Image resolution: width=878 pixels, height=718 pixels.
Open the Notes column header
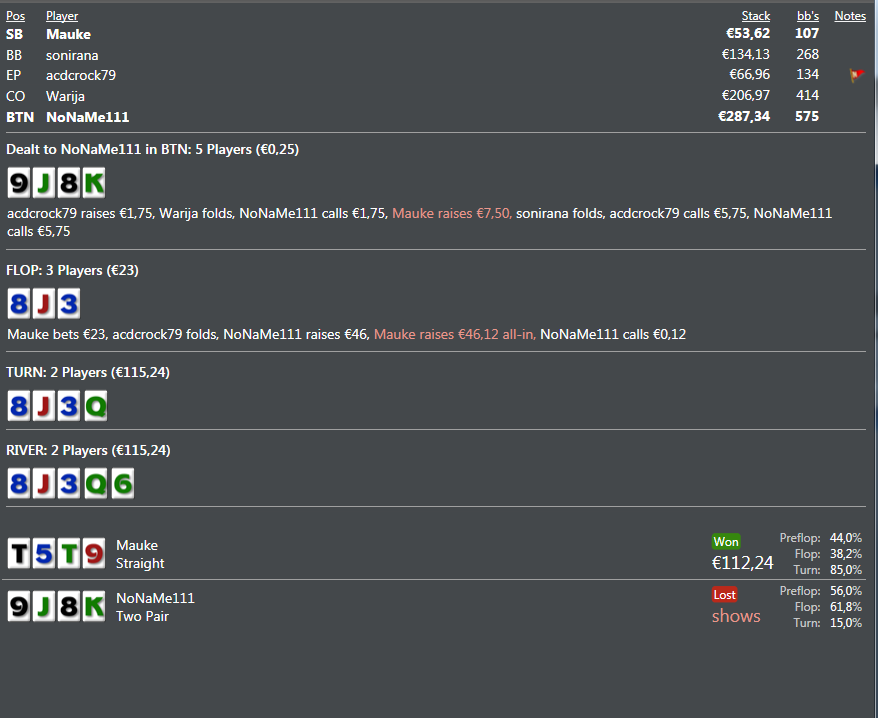point(850,16)
